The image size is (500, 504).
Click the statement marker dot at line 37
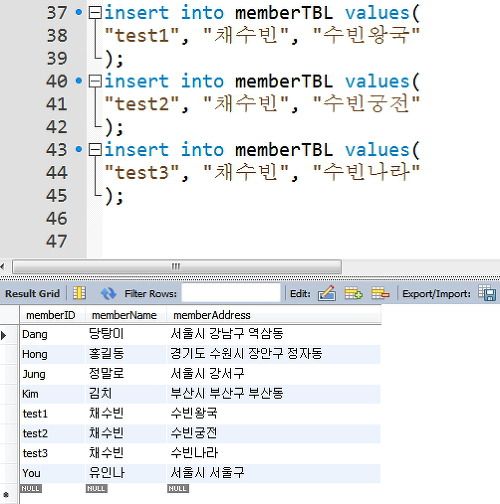(x=79, y=13)
